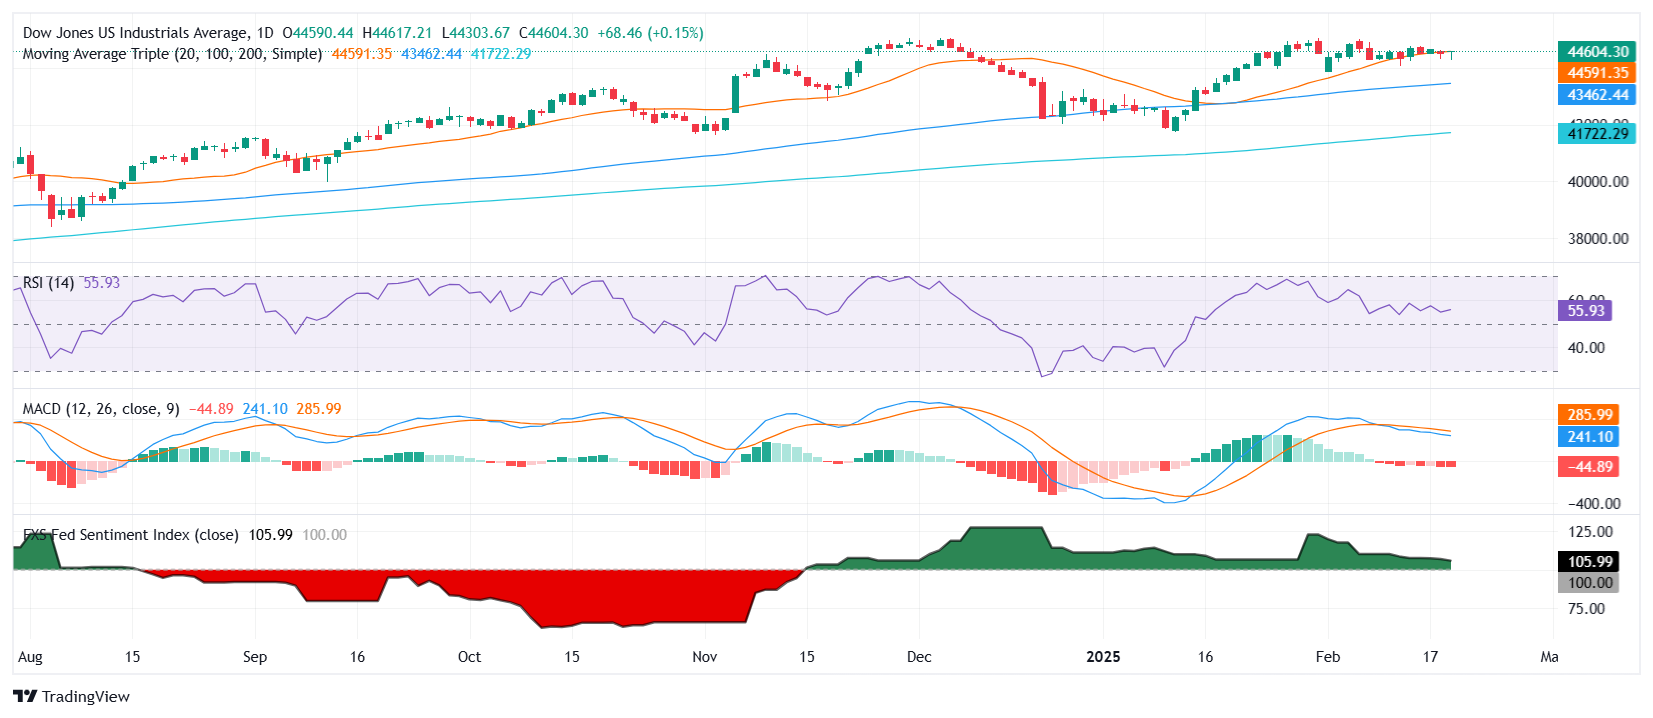Screen dimensions: 1653x718
Task: Click the 40000.00 price axis label
Action: coord(1597,182)
